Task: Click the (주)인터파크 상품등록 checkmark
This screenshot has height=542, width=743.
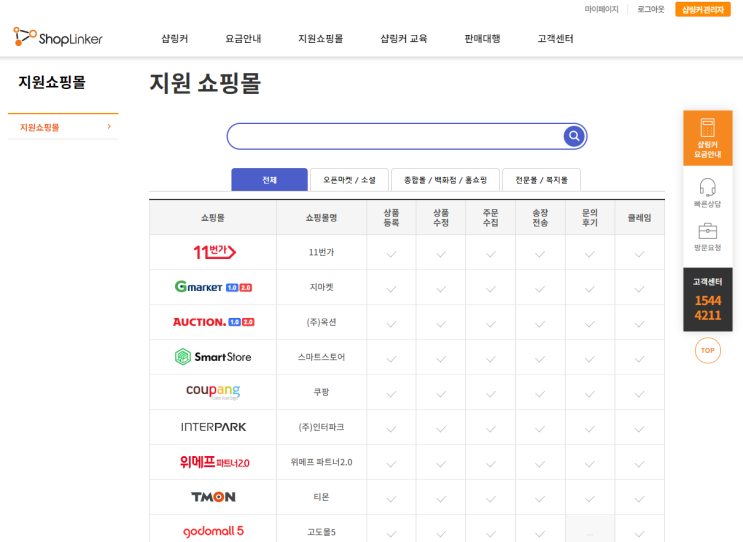Action: [x=391, y=429]
